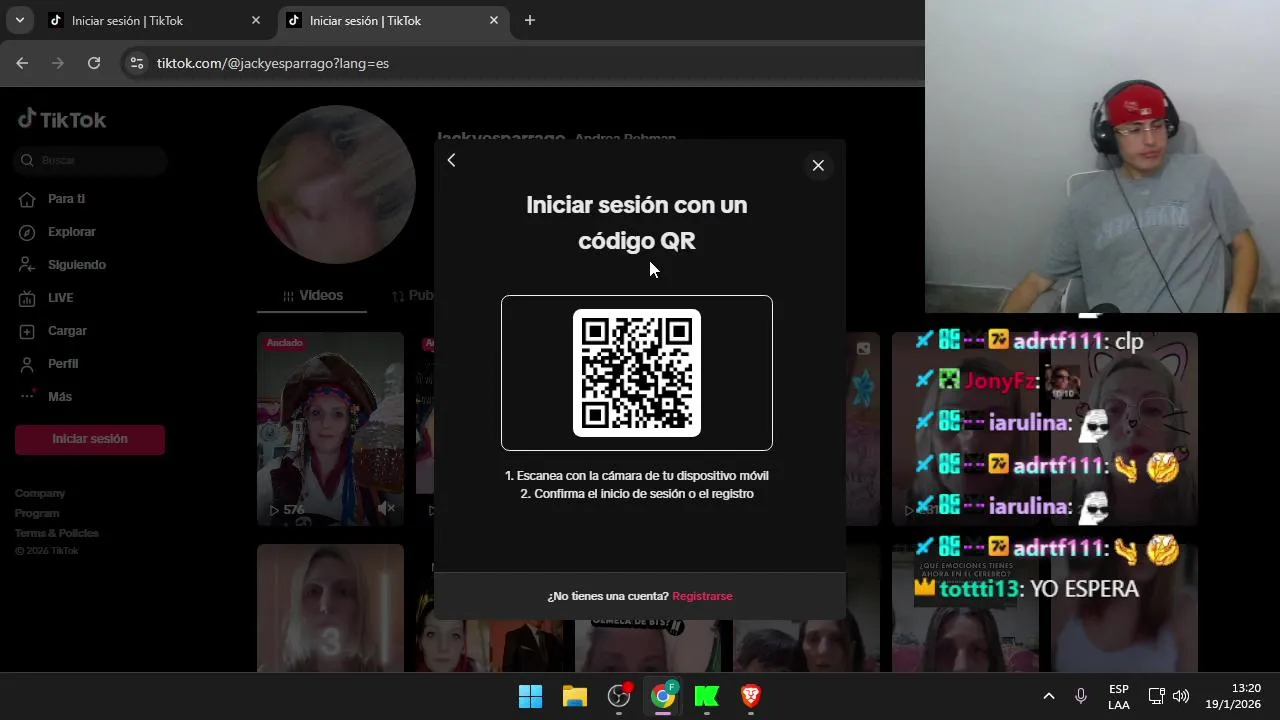Open File Explorer from the taskbar

click(575, 696)
